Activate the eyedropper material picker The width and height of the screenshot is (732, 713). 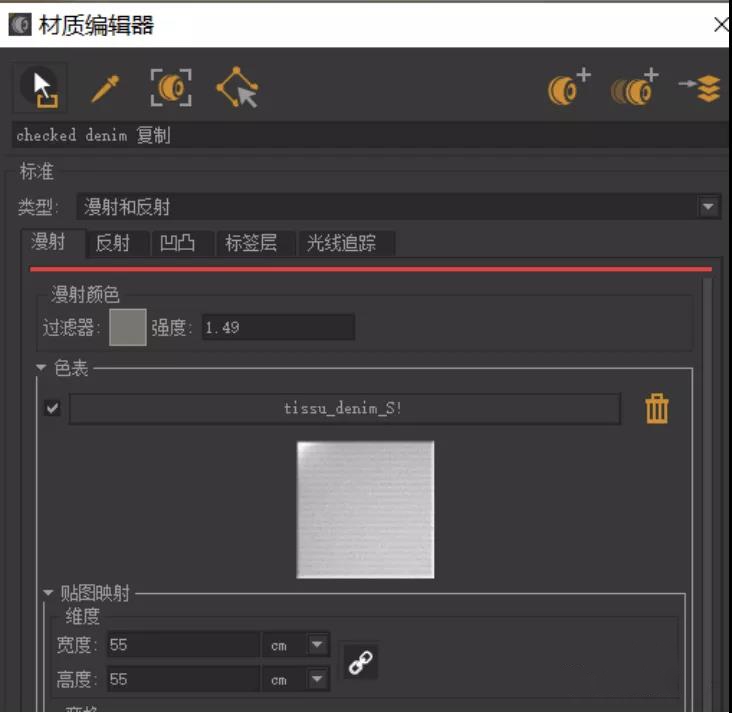105,88
